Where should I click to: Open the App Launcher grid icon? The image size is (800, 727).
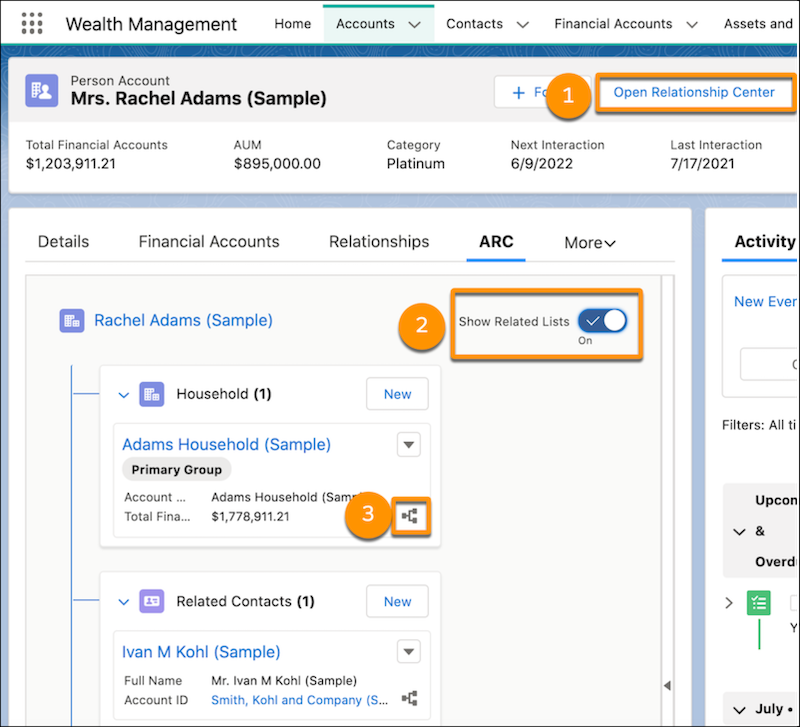click(x=32, y=24)
